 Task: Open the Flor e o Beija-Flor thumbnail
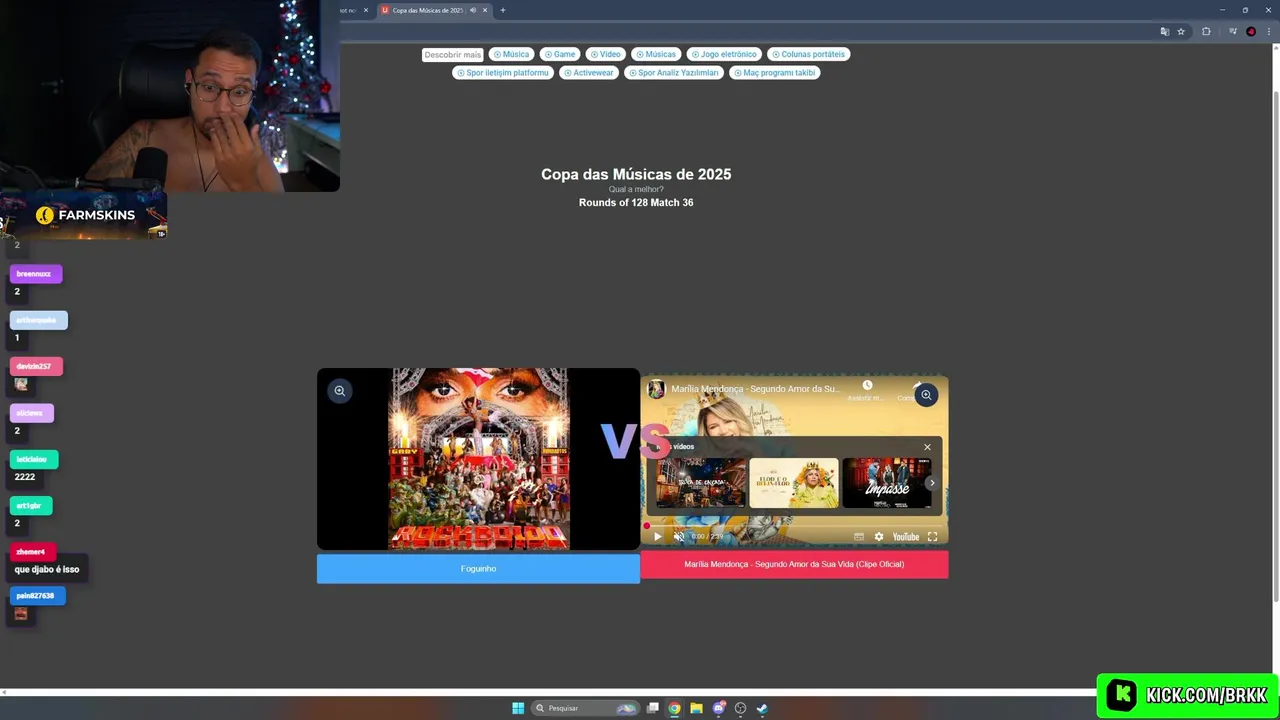click(x=794, y=483)
